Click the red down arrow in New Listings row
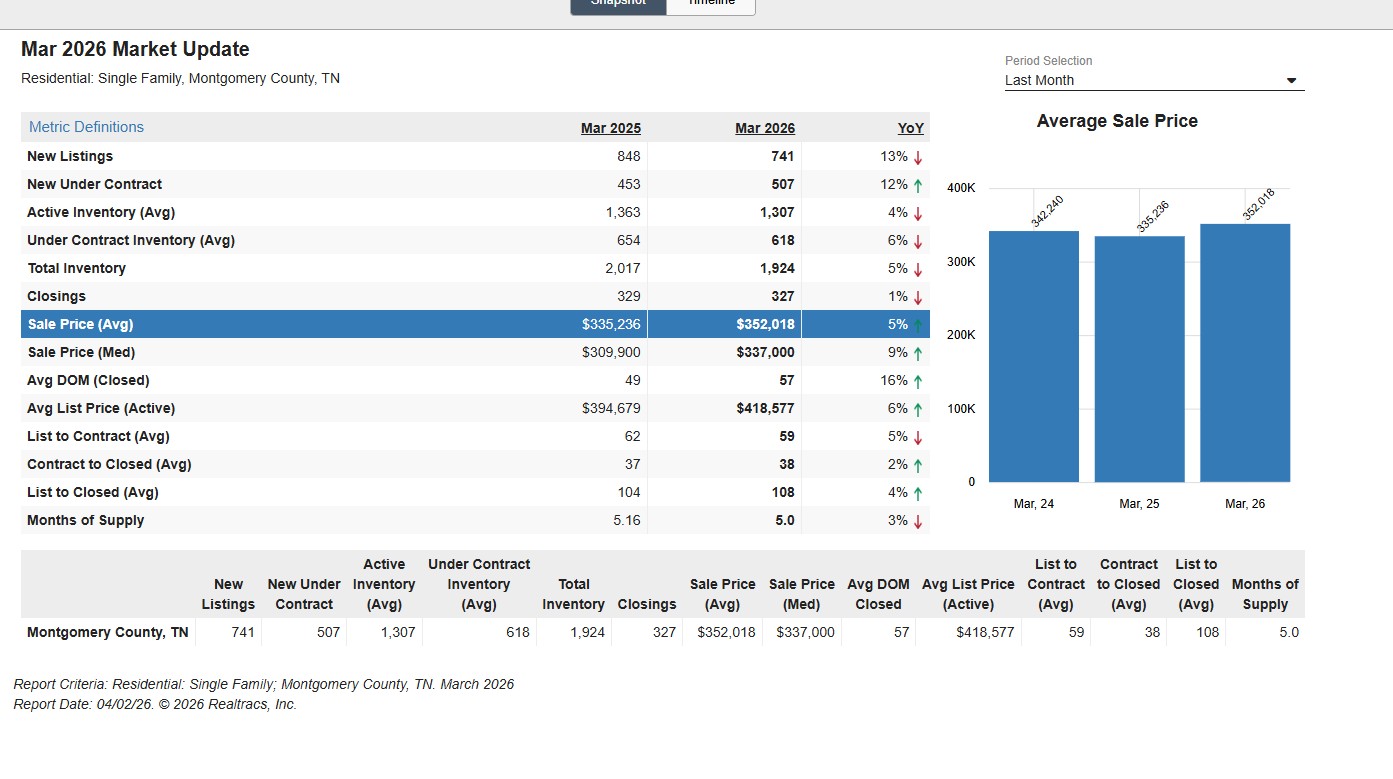Viewport: 1393px width, 779px height. [918, 157]
